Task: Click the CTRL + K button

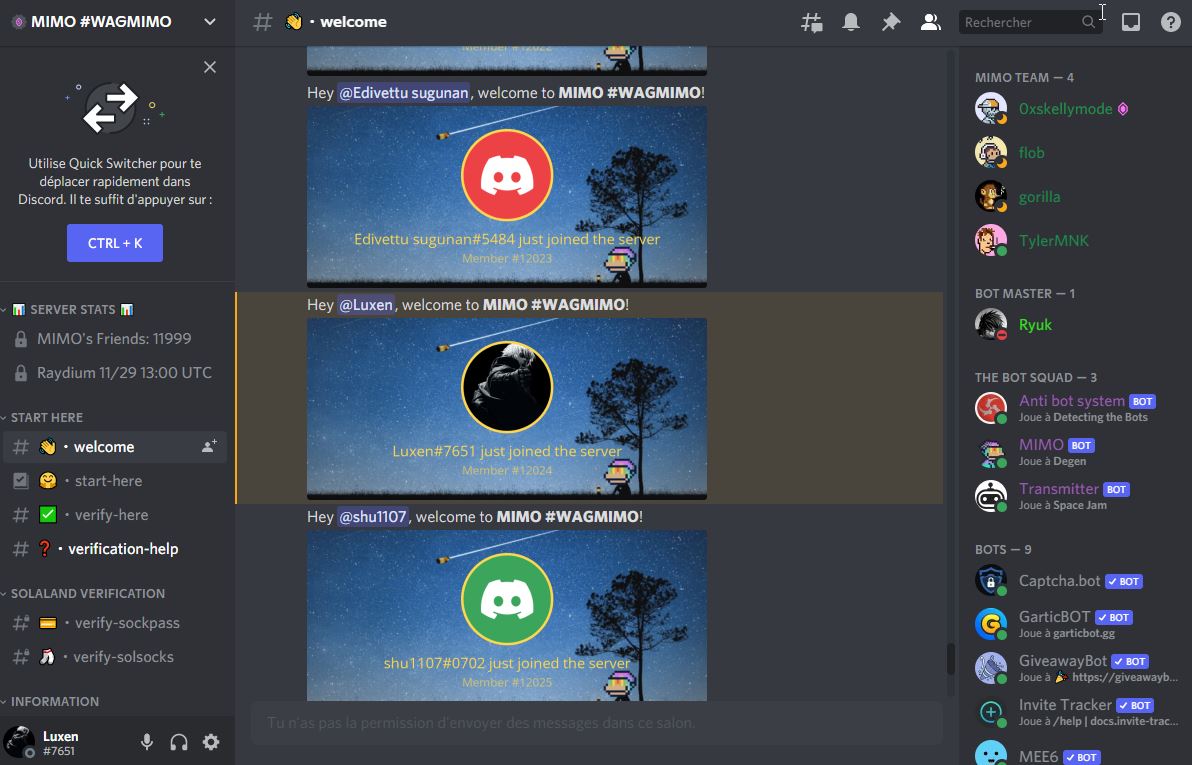Action: (x=115, y=243)
